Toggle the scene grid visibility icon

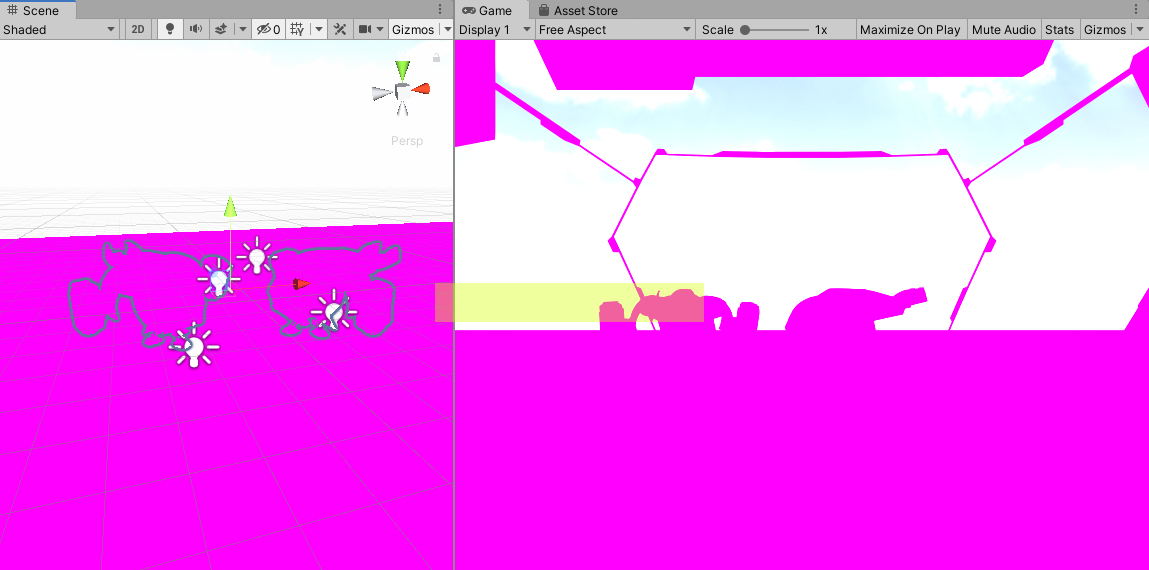[297, 29]
